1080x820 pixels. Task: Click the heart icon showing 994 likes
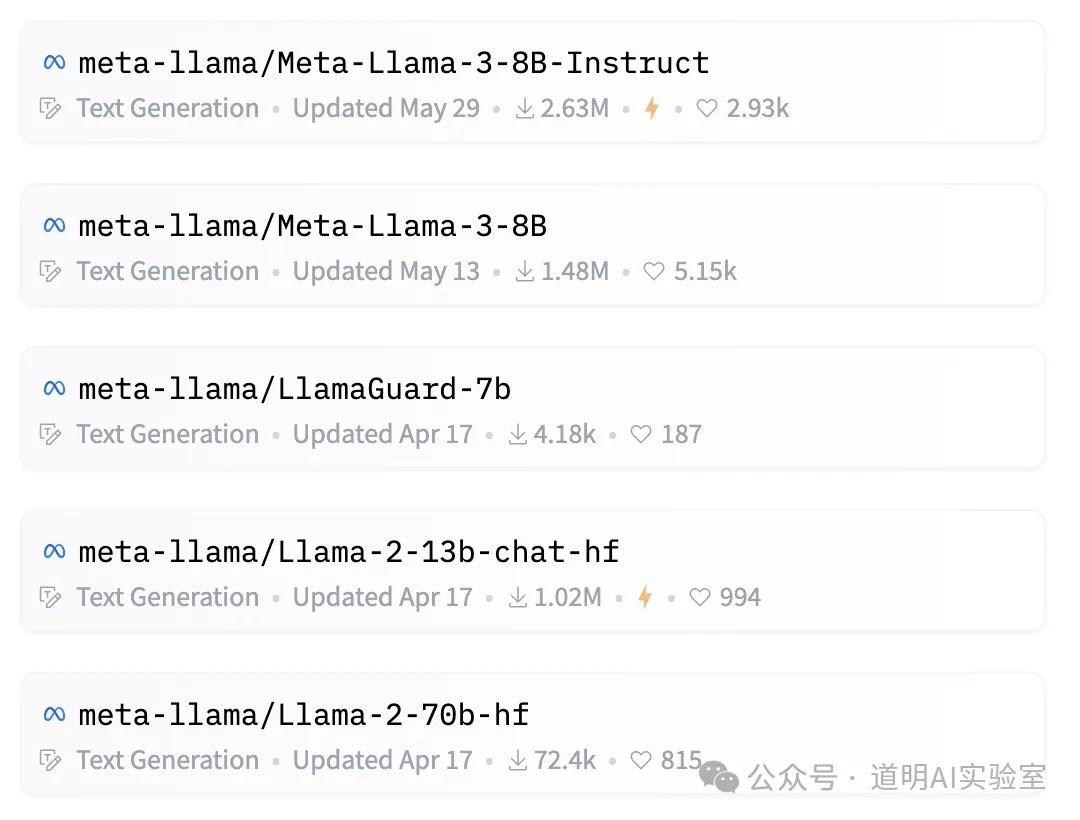(700, 597)
